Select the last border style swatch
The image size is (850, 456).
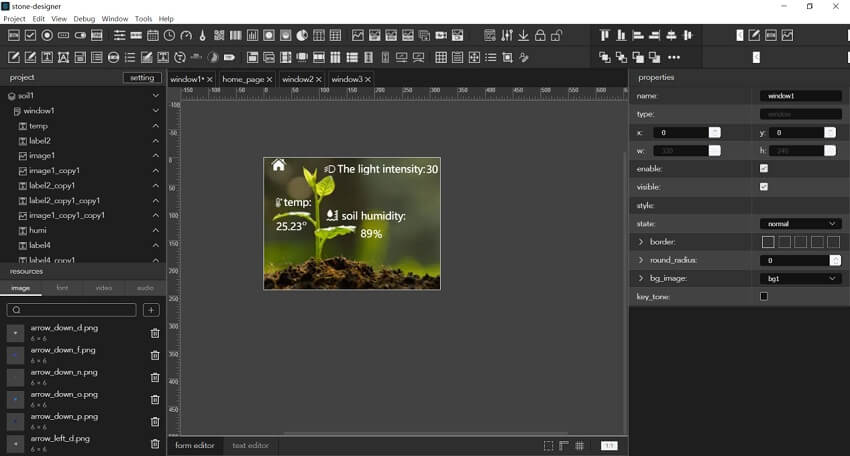pos(834,242)
